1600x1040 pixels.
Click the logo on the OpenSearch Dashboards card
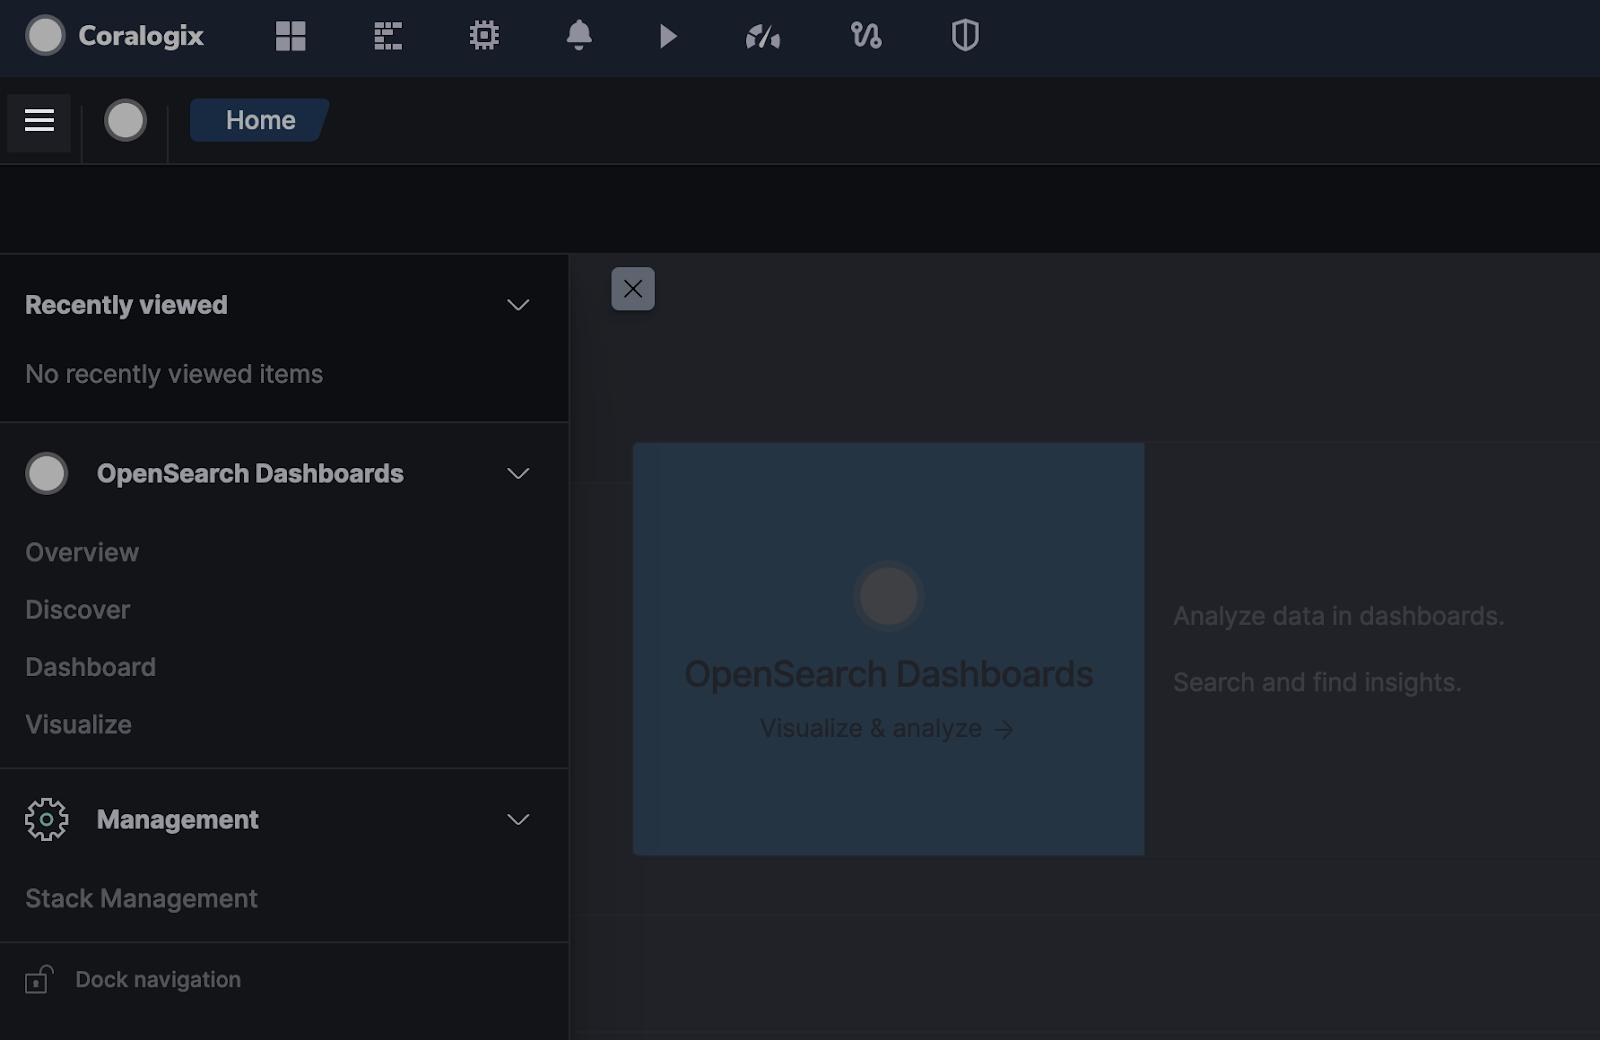pos(889,596)
